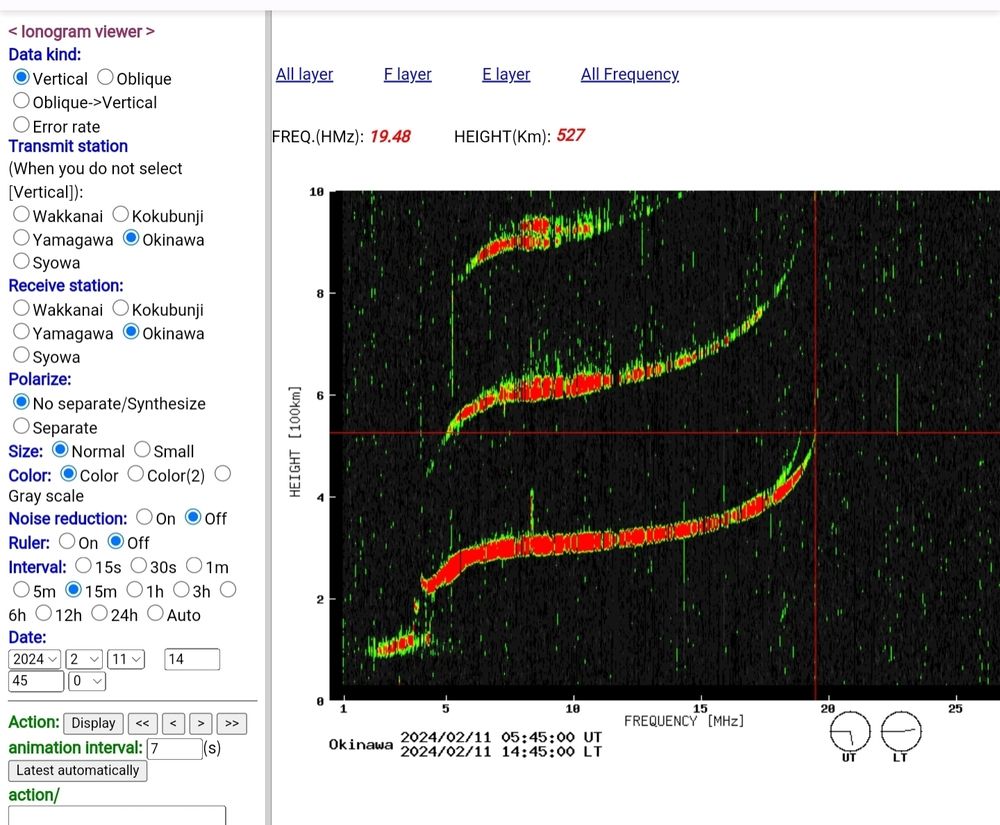Open the year dropdown showing 2024
This screenshot has height=825, width=1000.
click(34, 659)
